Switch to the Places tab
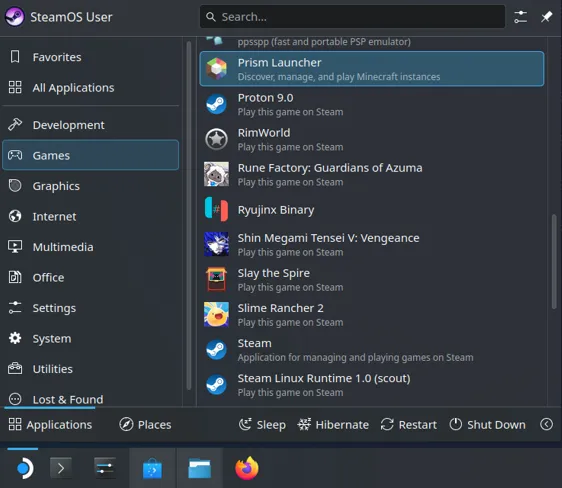Image resolution: width=562 pixels, height=488 pixels. pos(145,425)
